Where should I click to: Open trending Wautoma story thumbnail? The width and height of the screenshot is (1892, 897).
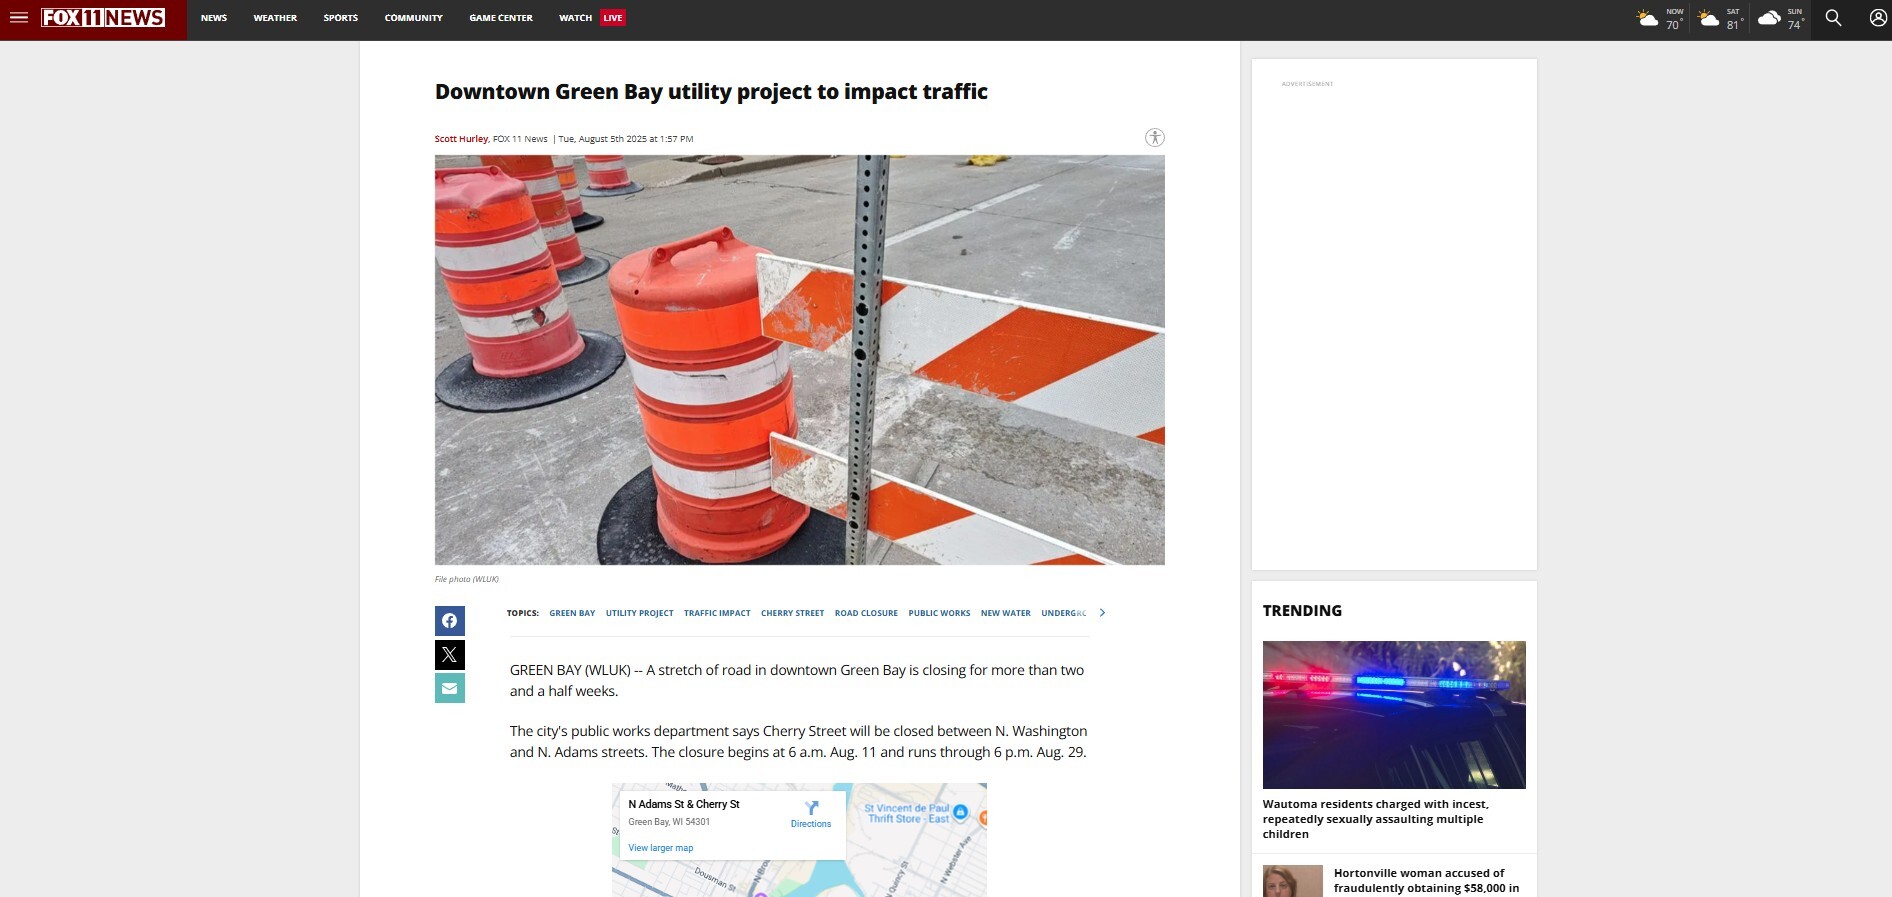(1394, 715)
